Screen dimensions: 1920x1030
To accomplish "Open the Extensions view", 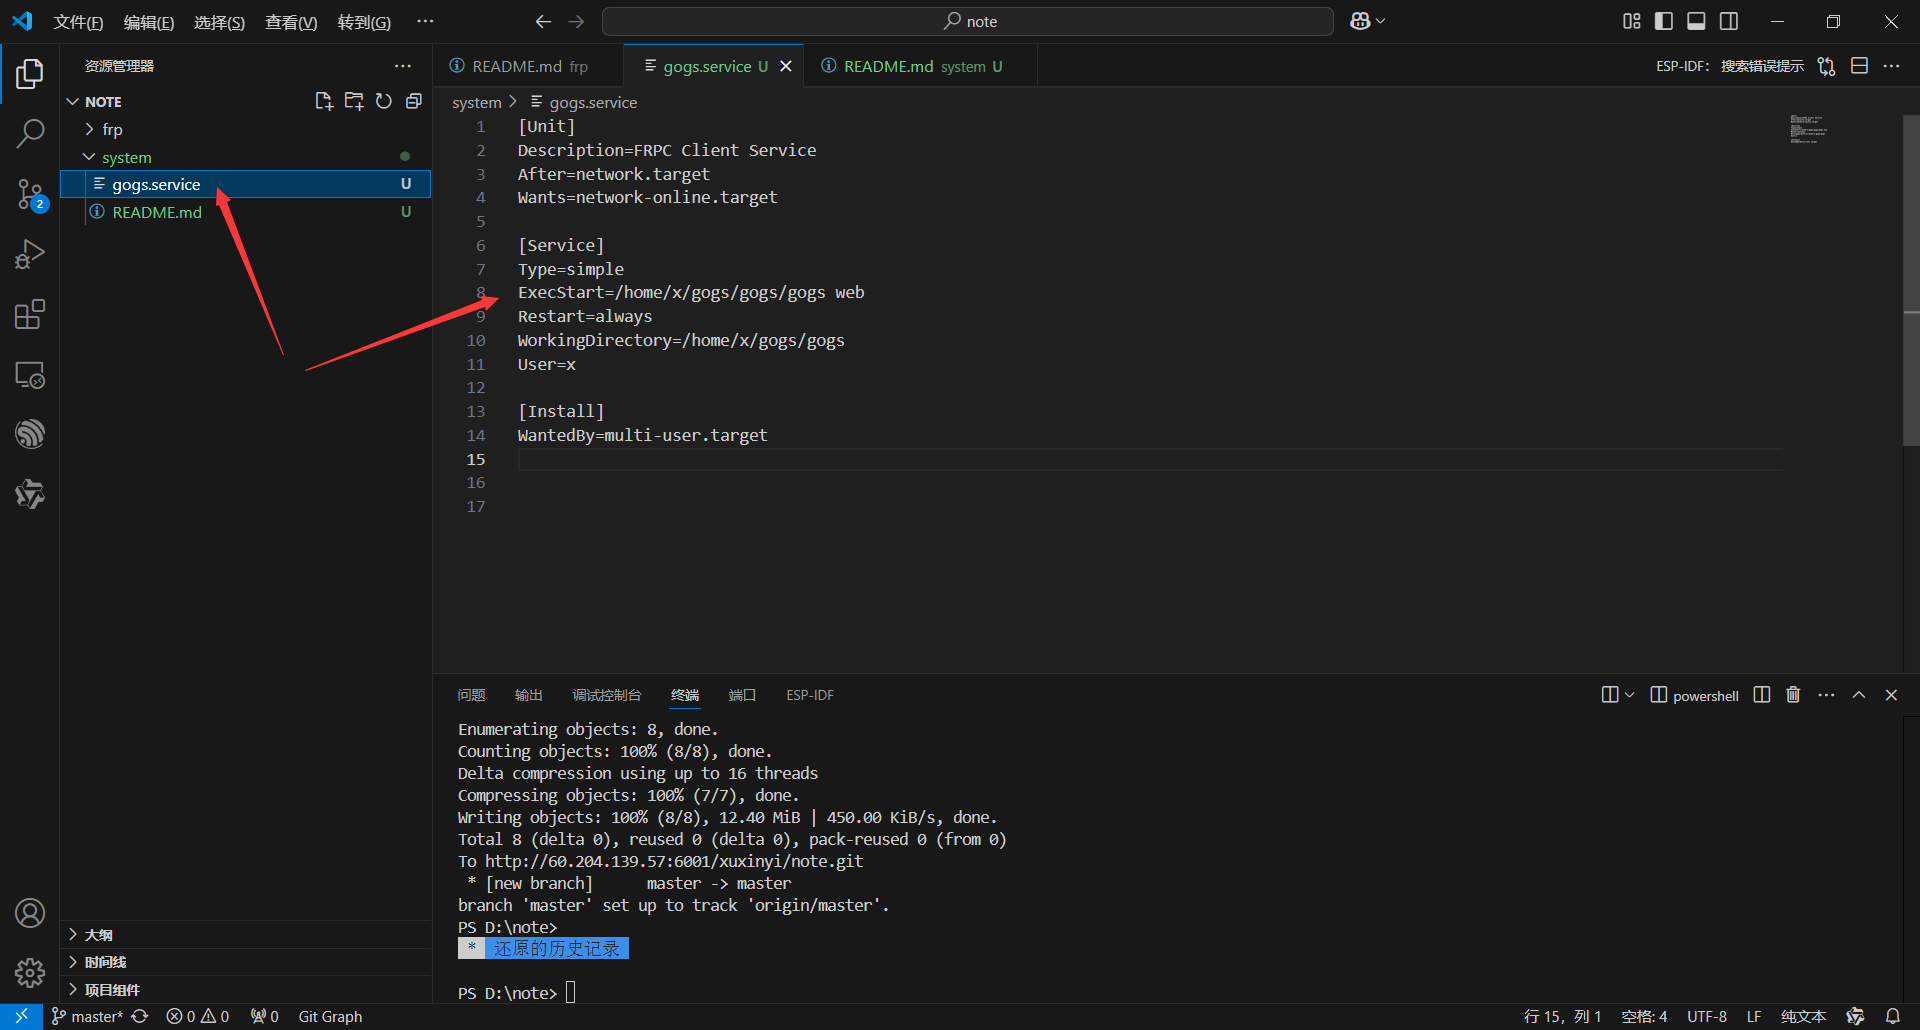I will pyautogui.click(x=30, y=315).
